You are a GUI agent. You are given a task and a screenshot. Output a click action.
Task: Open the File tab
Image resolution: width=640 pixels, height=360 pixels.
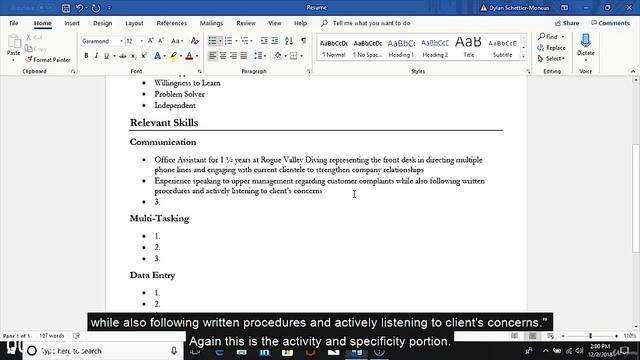tap(13, 23)
